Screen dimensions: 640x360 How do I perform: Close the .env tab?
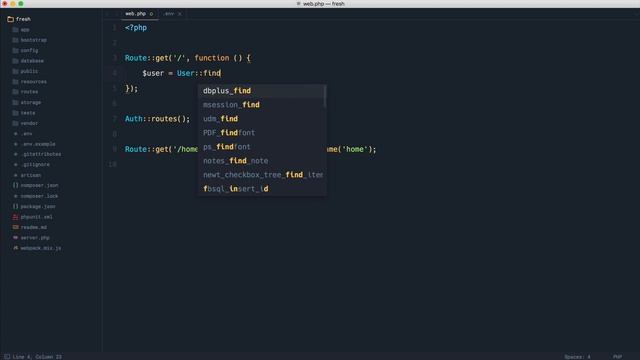[x=180, y=14]
